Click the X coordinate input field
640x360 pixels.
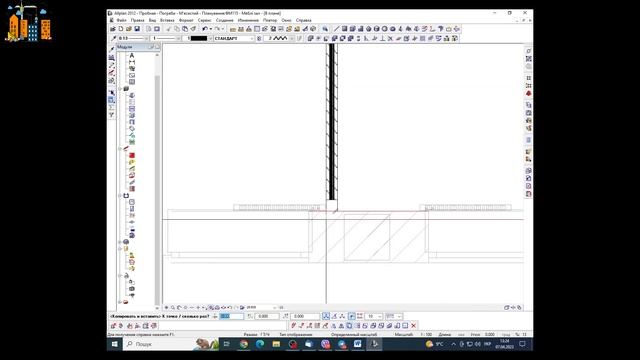231,316
